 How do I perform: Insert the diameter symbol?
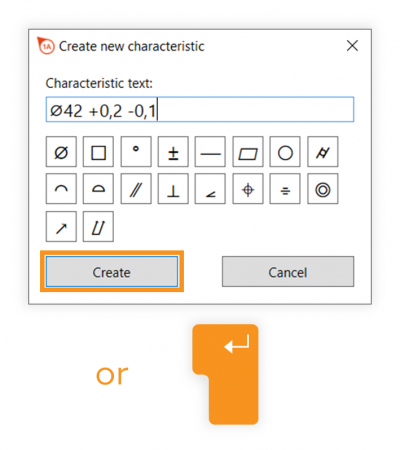(x=61, y=152)
